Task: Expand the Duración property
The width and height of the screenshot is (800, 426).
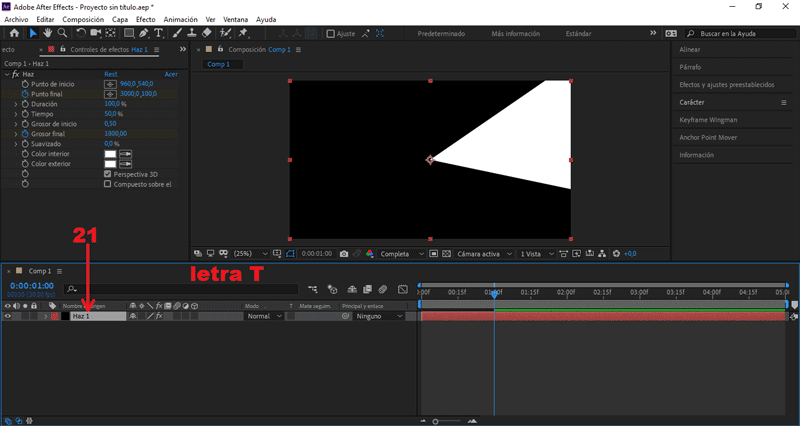Action: tap(16, 104)
